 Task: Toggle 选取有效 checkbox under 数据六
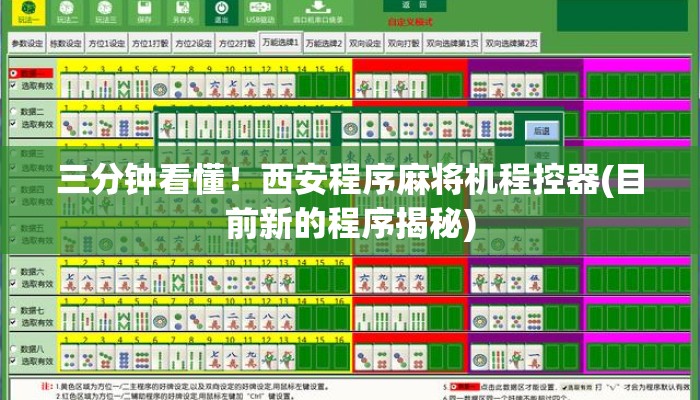pyautogui.click(x=14, y=283)
